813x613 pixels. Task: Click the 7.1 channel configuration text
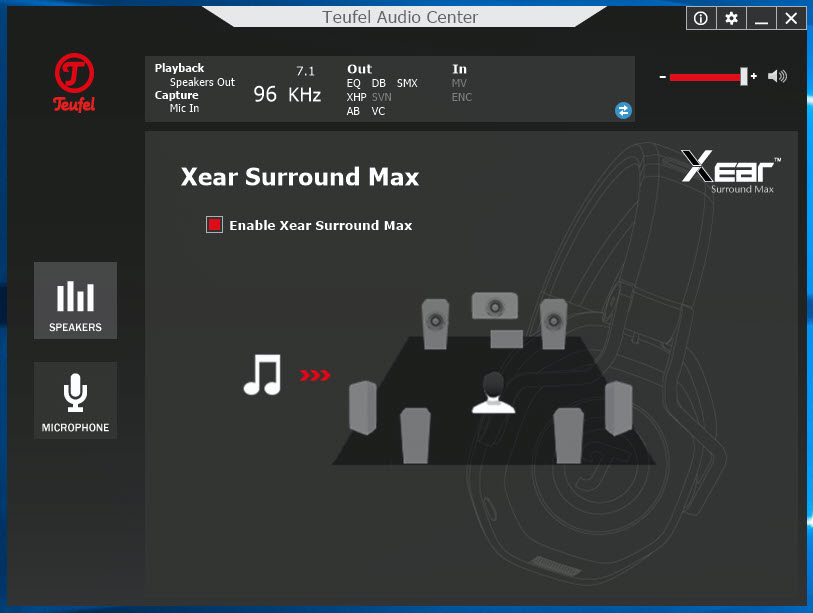(305, 71)
